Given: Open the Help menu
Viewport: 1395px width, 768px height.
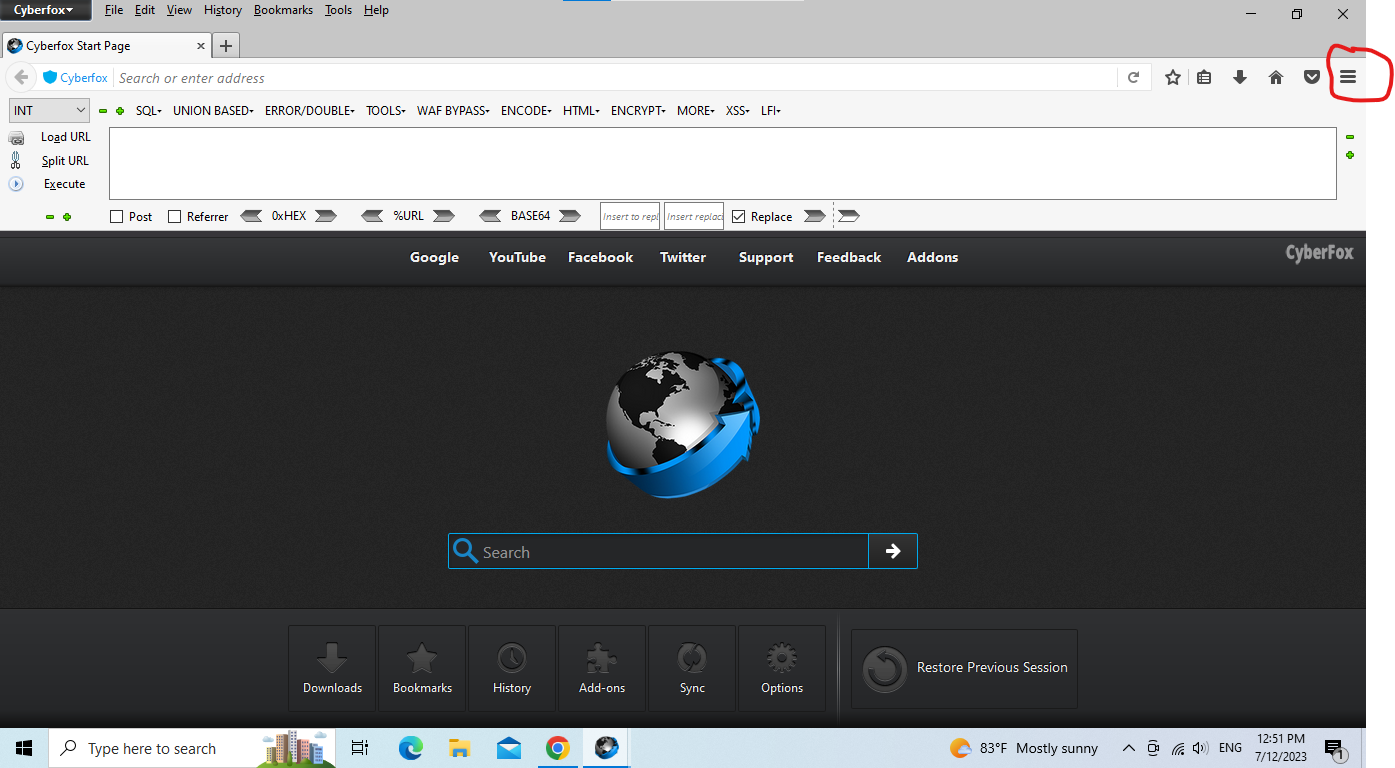Looking at the screenshot, I should (x=376, y=10).
